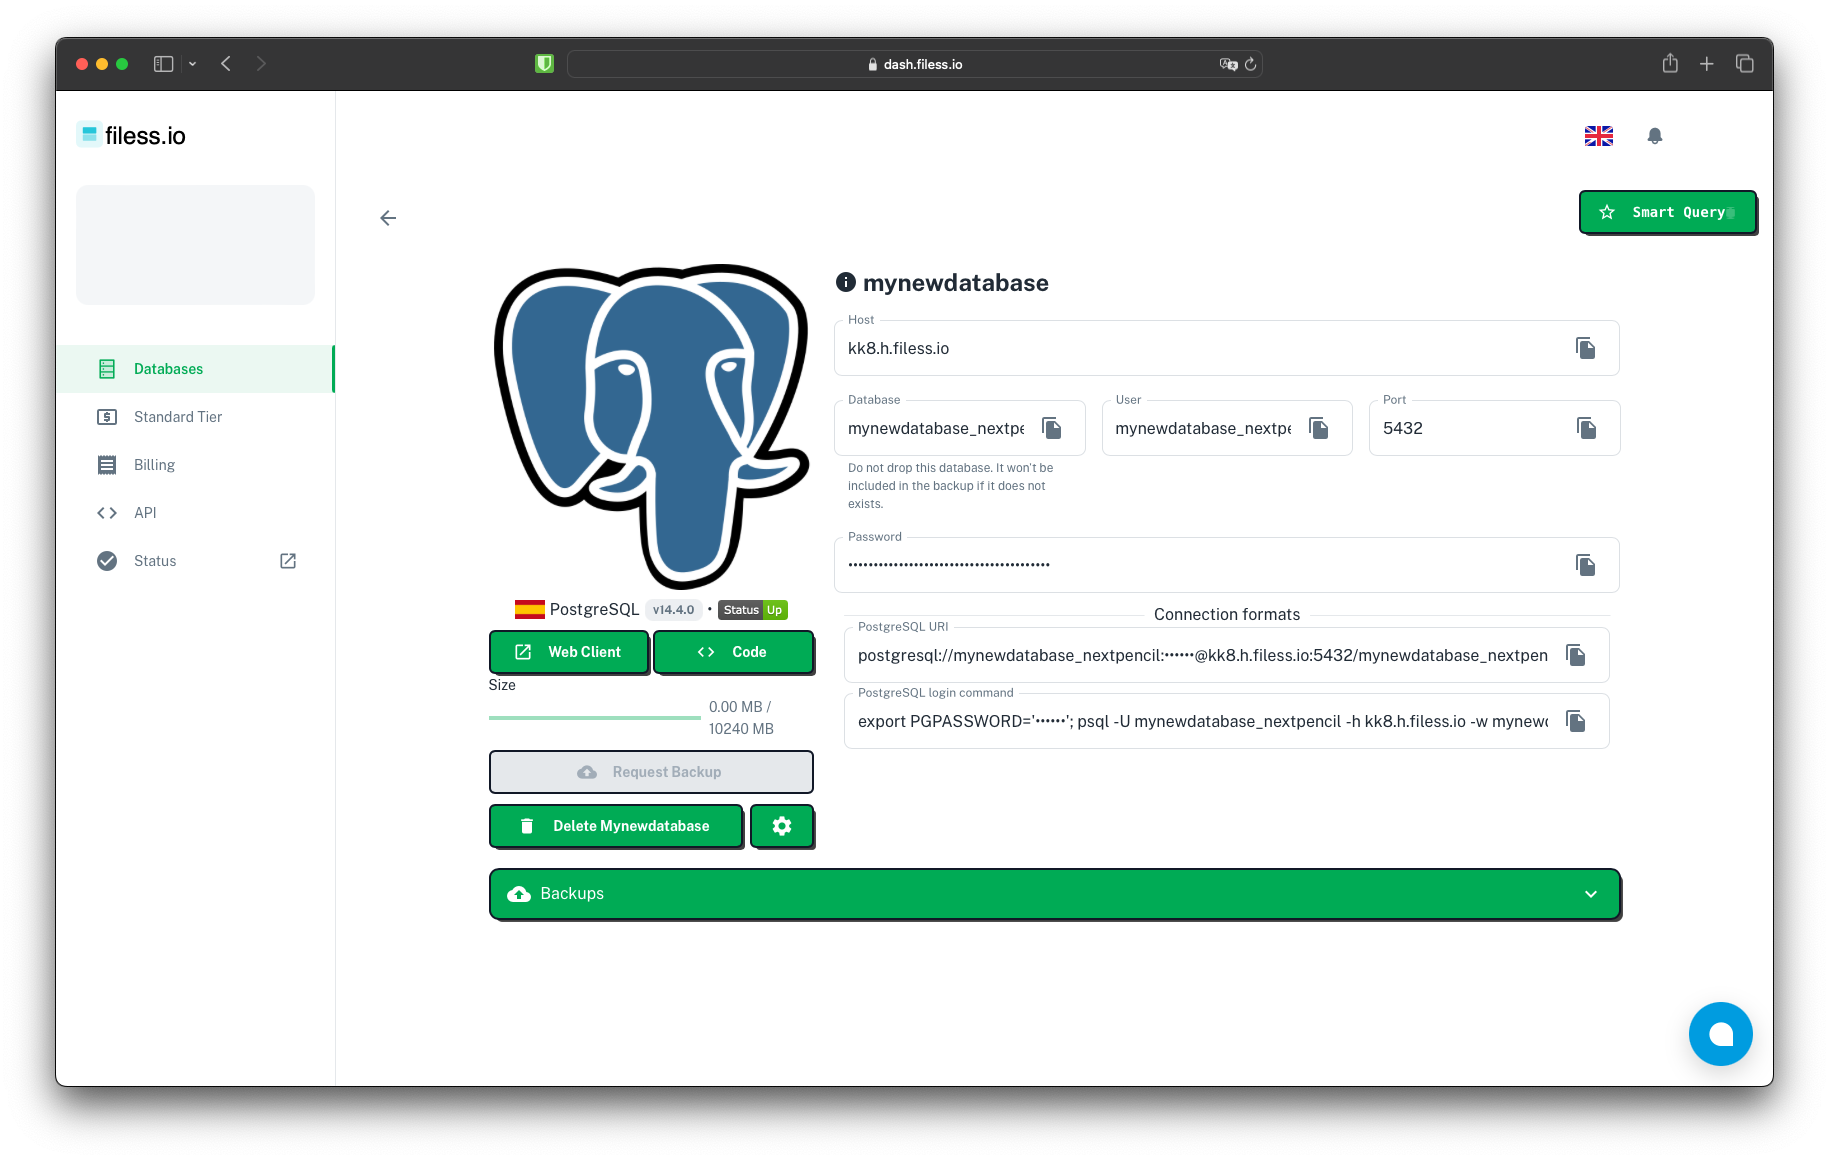Viewport: 1829px width, 1160px height.
Task: Click the Delete Mynewdatabase button
Action: [x=616, y=826]
